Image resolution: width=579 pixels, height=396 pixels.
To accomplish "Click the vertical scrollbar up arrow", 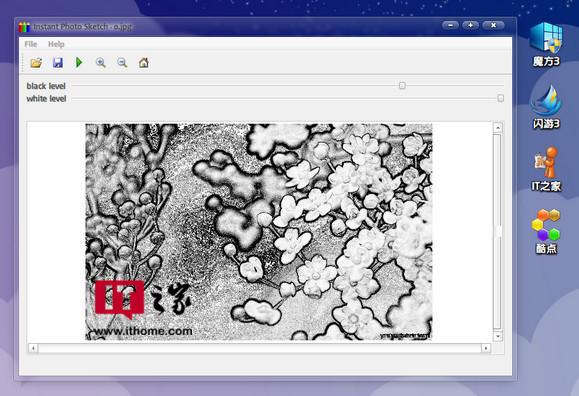I will click(x=498, y=128).
